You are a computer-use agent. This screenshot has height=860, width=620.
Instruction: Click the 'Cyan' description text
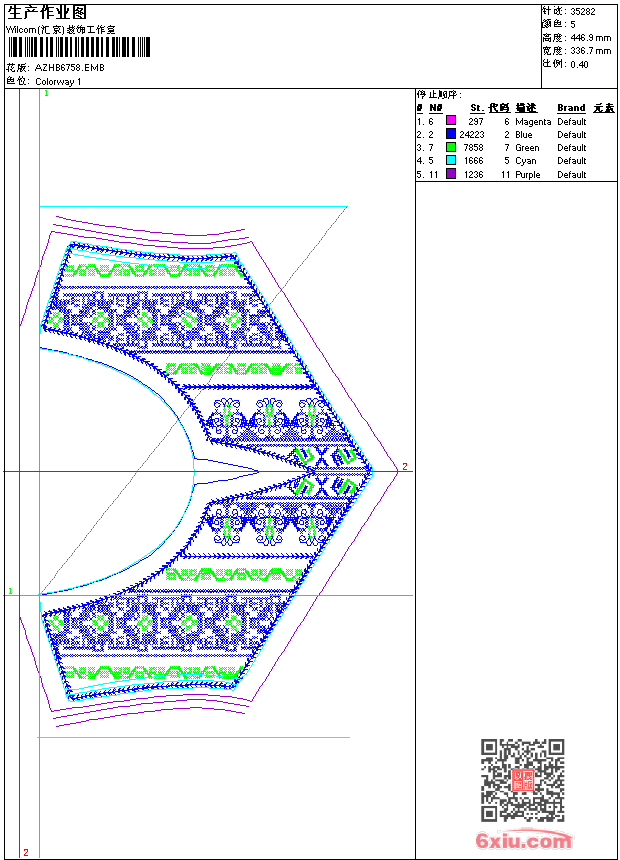(526, 161)
